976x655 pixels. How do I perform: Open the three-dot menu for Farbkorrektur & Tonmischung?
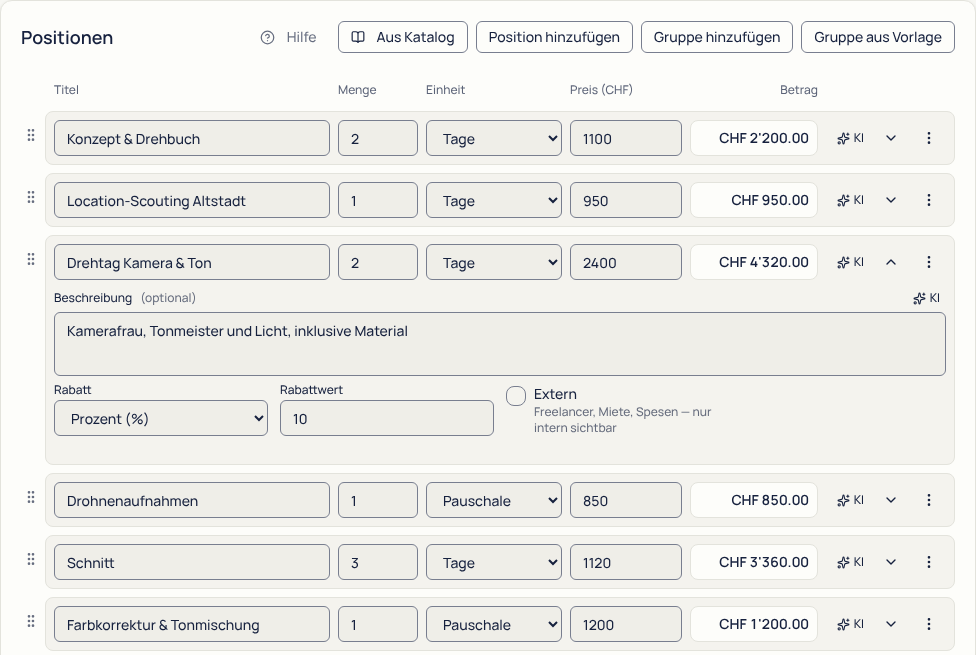tap(929, 624)
